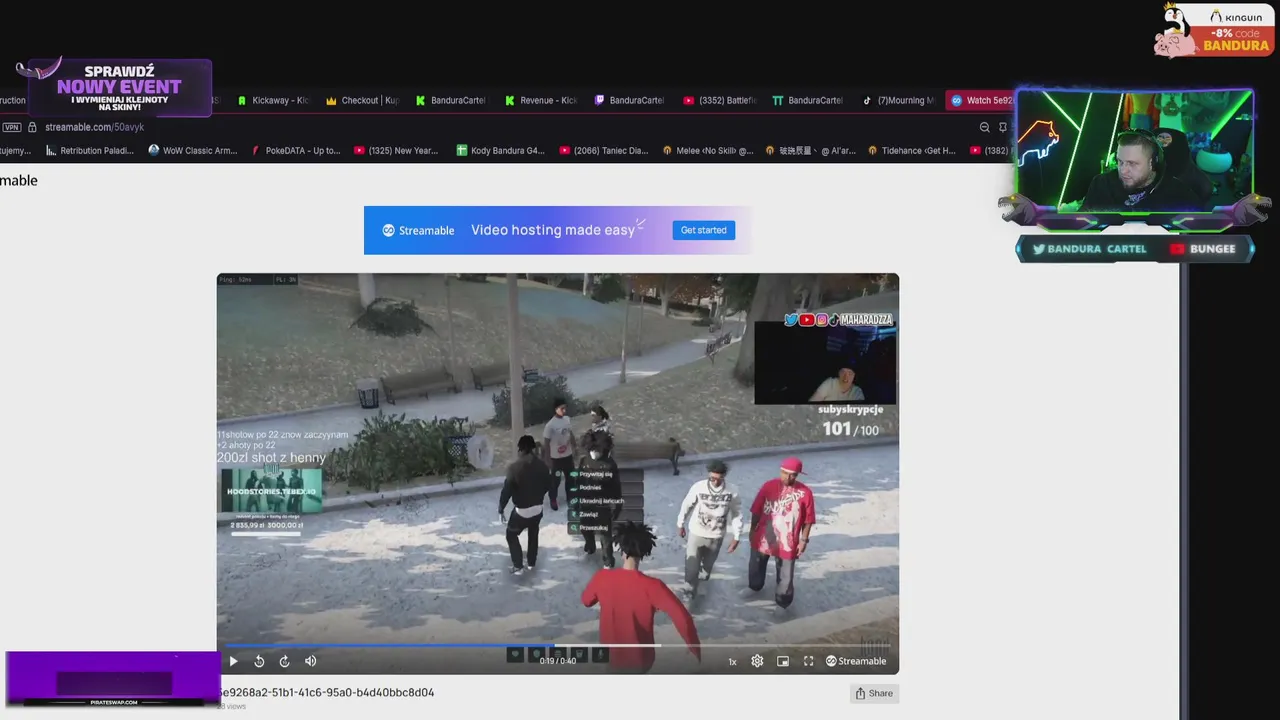The image size is (1280, 720).
Task: Click the Bandura Cartel Twitter label
Action: [x=1090, y=249]
